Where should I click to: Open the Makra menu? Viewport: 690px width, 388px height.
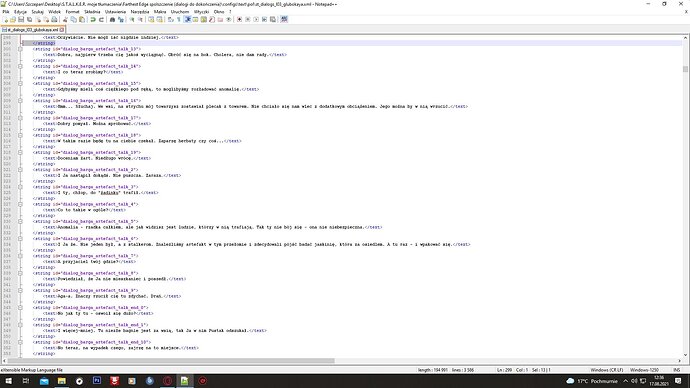tap(160, 12)
